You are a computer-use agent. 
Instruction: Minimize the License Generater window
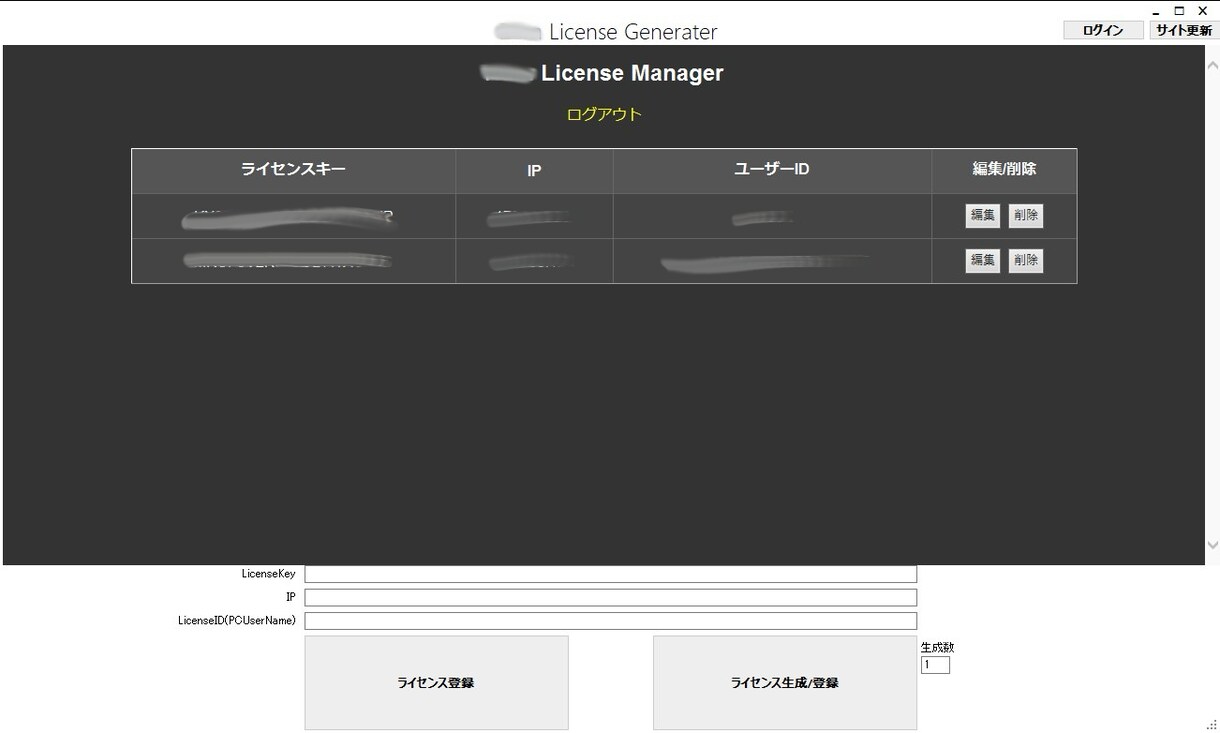tap(1156, 12)
